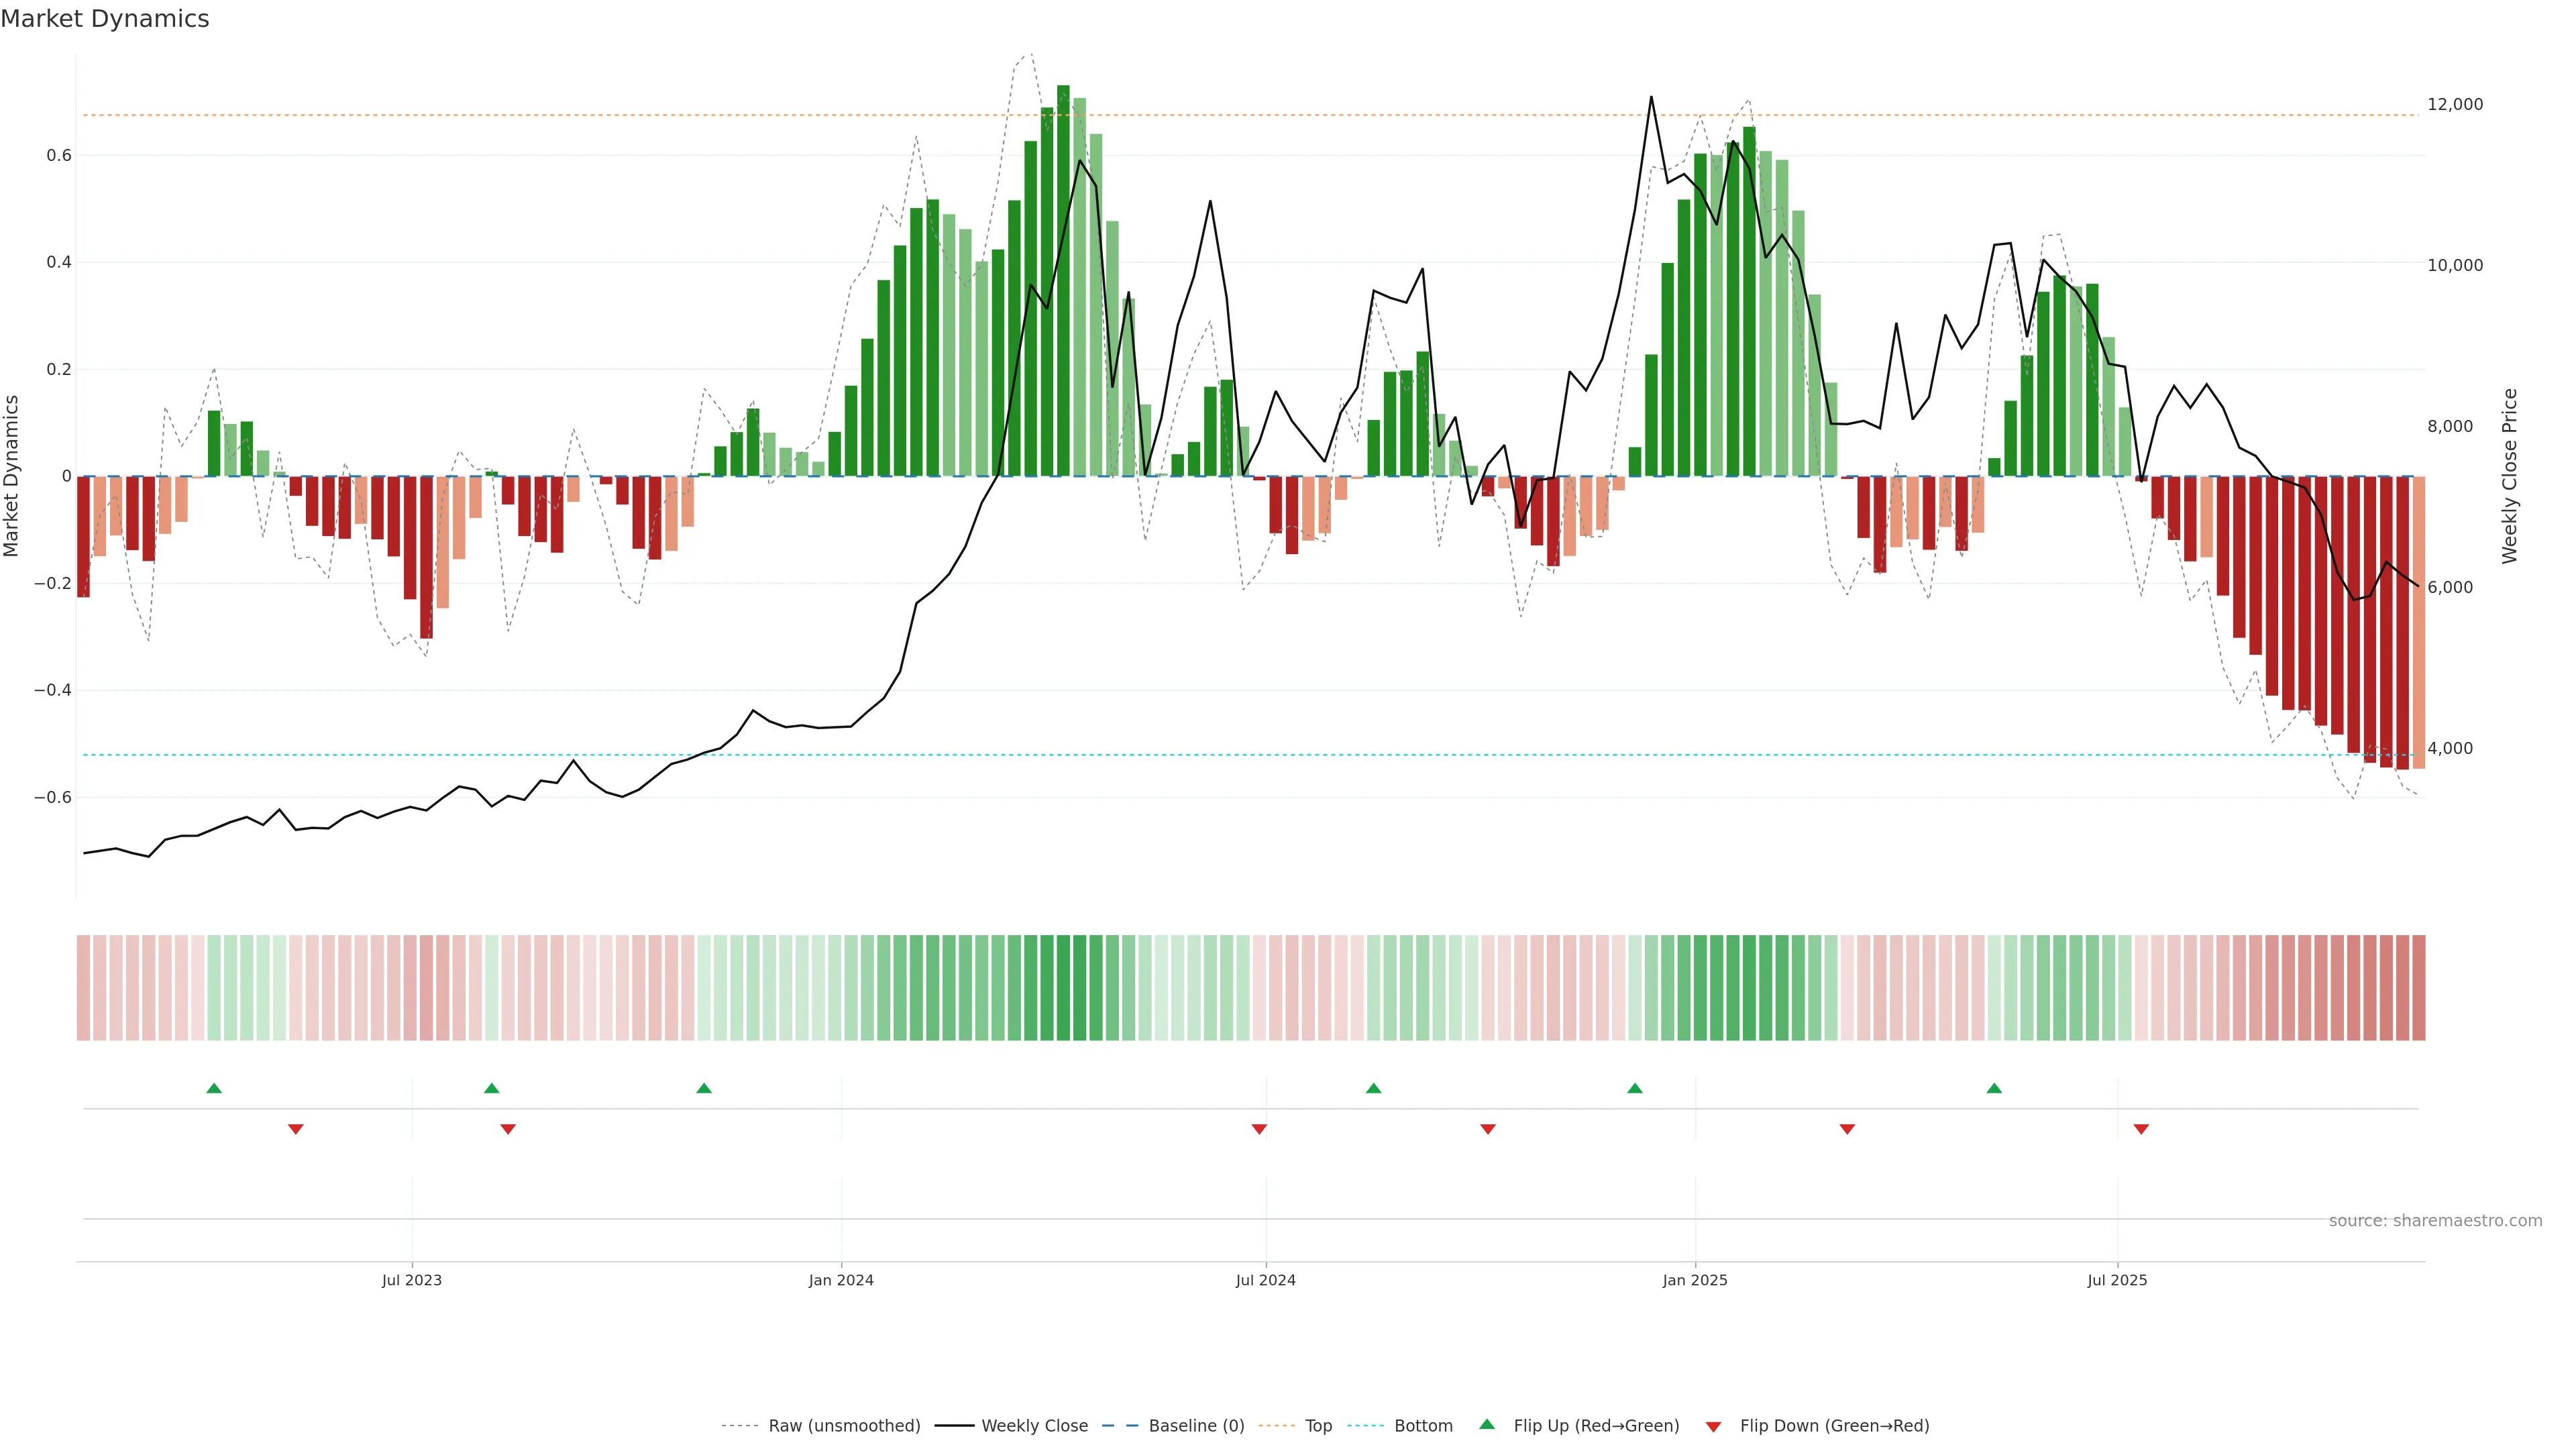Toggle the Bottom legend entry
The width and height of the screenshot is (2576, 1449).
pos(1423,1426)
